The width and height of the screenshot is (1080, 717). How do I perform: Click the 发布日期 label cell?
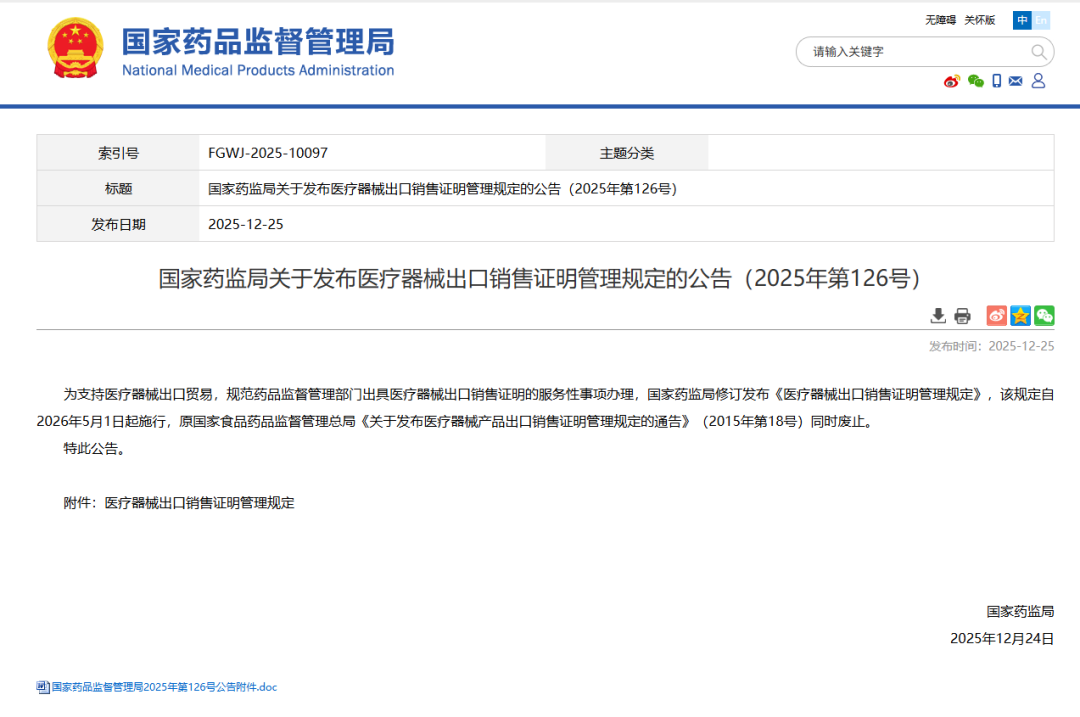click(118, 225)
